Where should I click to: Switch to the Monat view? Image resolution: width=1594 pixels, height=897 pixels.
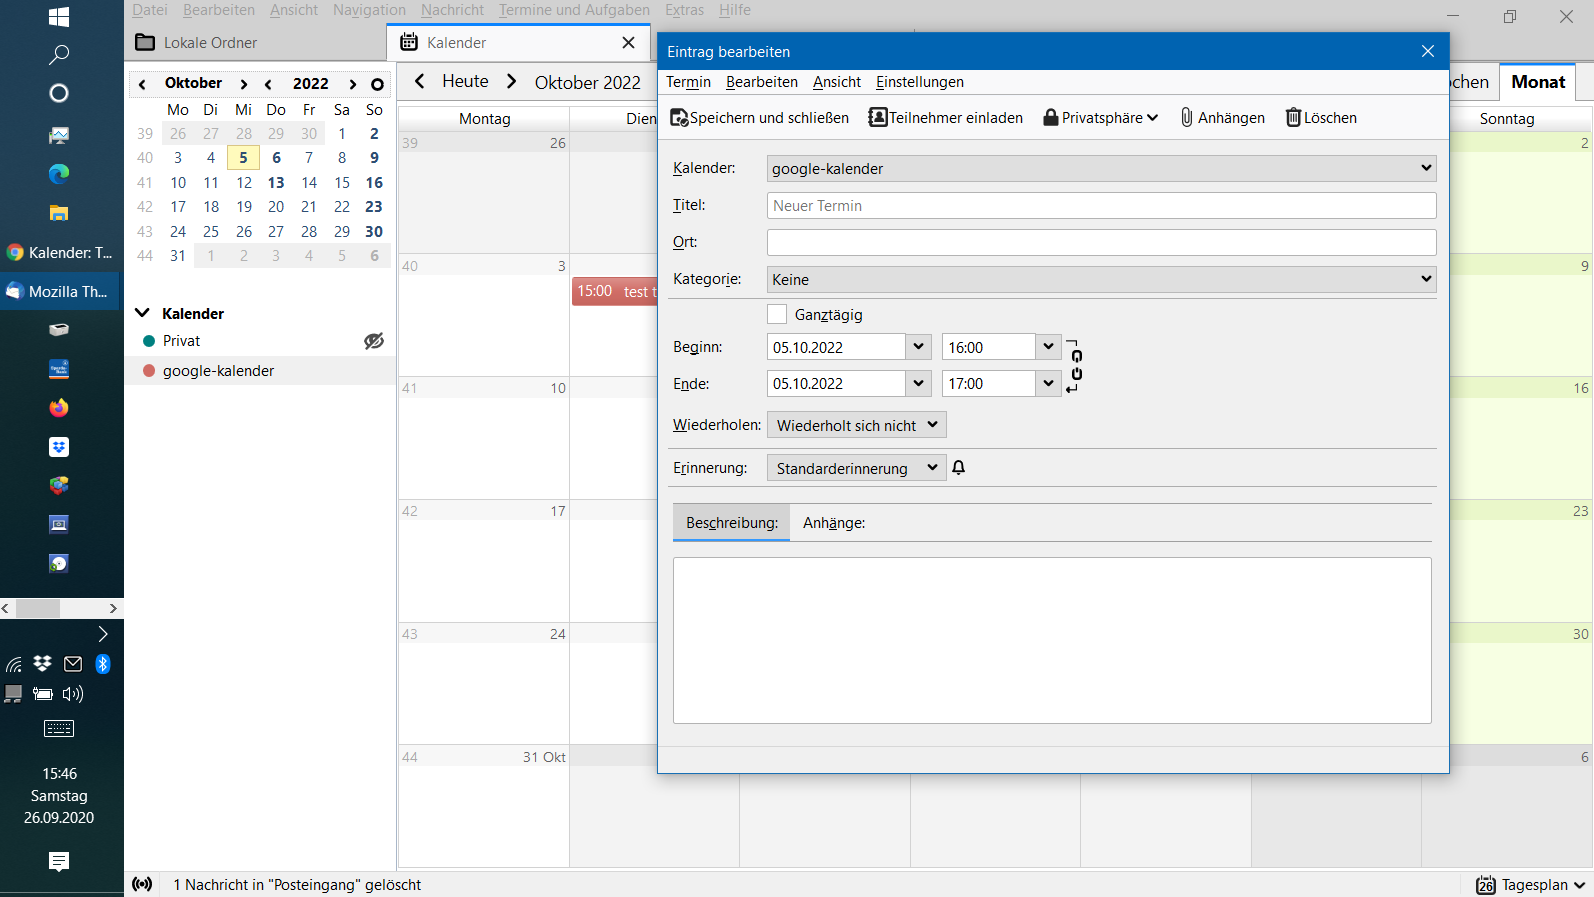1537,82
